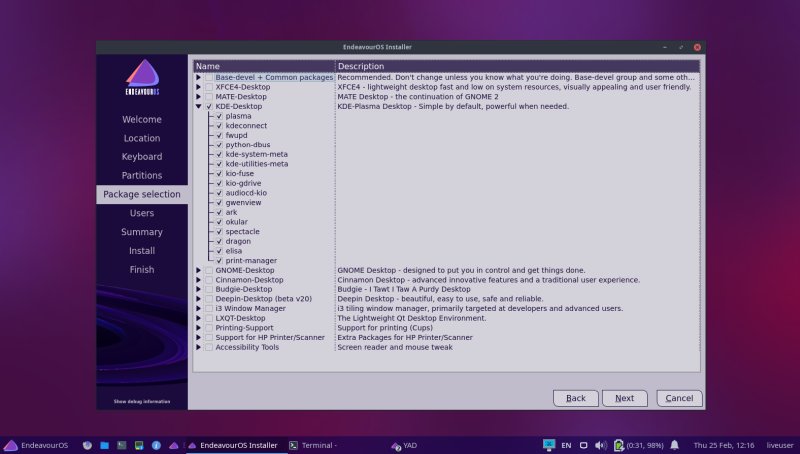800x454 pixels.
Task: Expand the Base-devel + Common packages group
Action: pyautogui.click(x=198, y=78)
